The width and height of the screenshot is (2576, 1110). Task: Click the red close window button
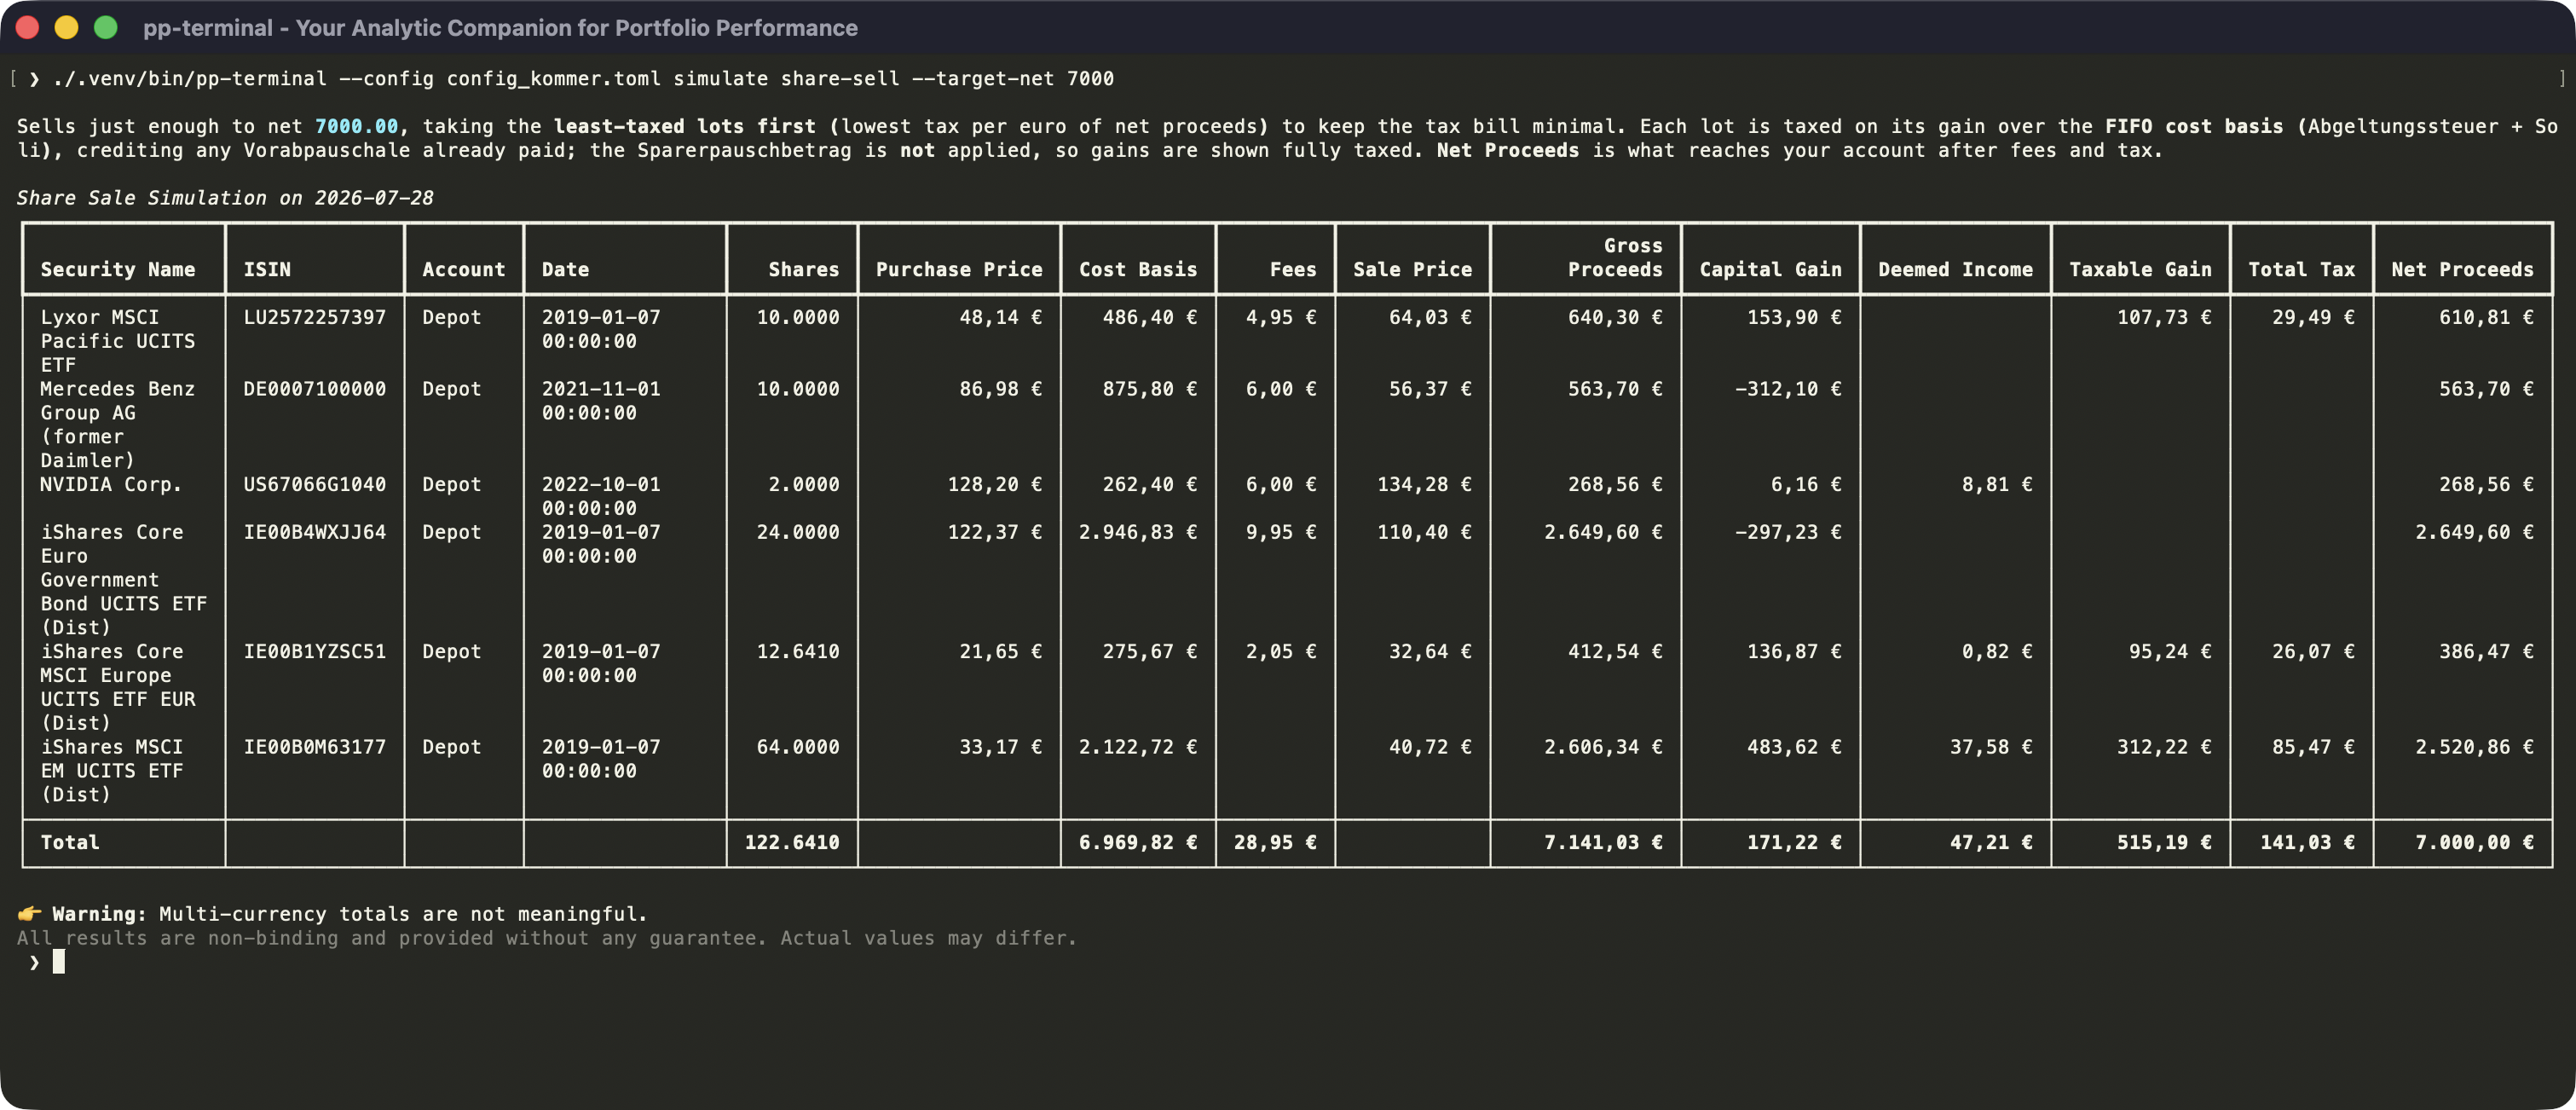pyautogui.click(x=27, y=27)
